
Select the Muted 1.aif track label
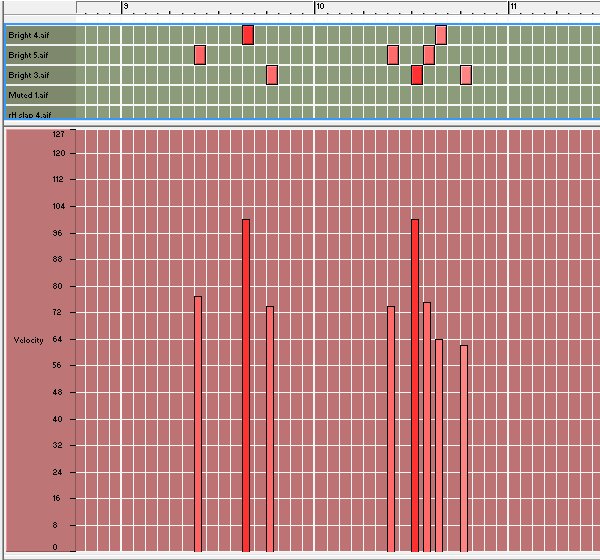coord(28,95)
